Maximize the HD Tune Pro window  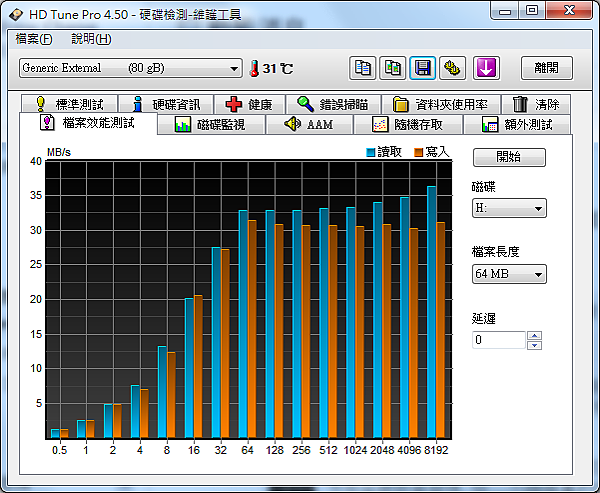click(532, 11)
